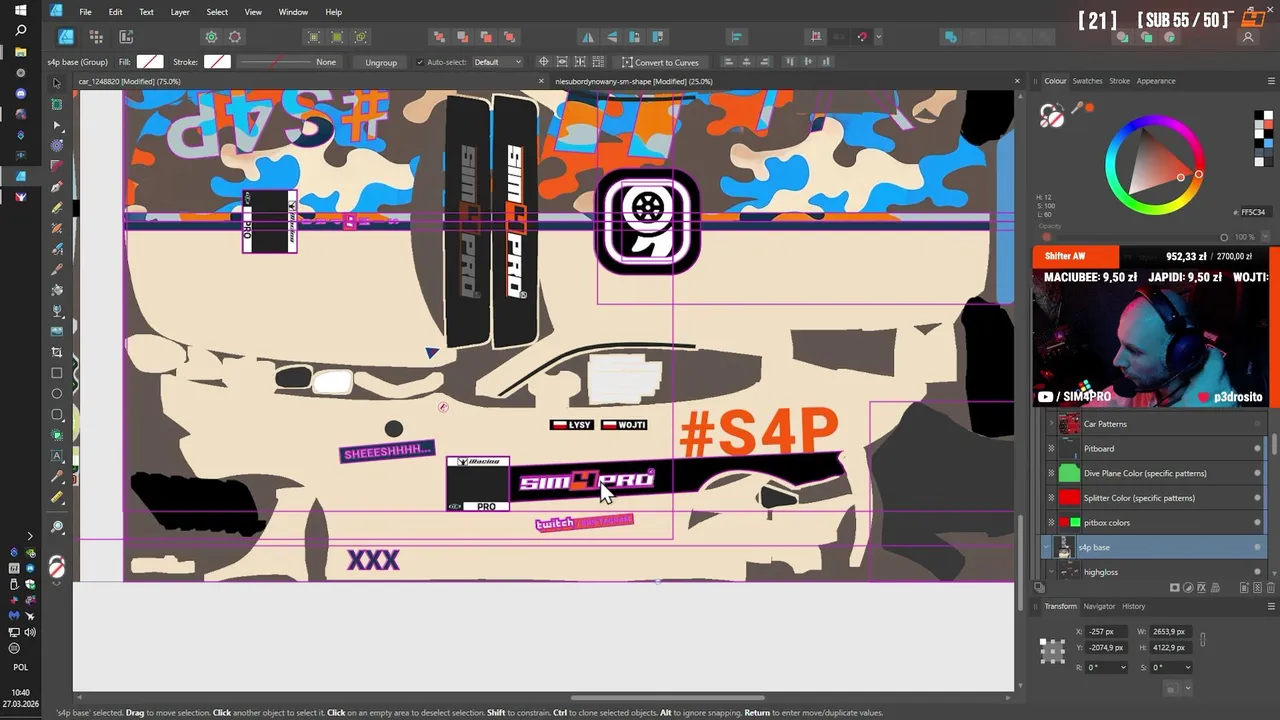Open the Layer menu
This screenshot has height=720, width=1280.
pos(180,12)
